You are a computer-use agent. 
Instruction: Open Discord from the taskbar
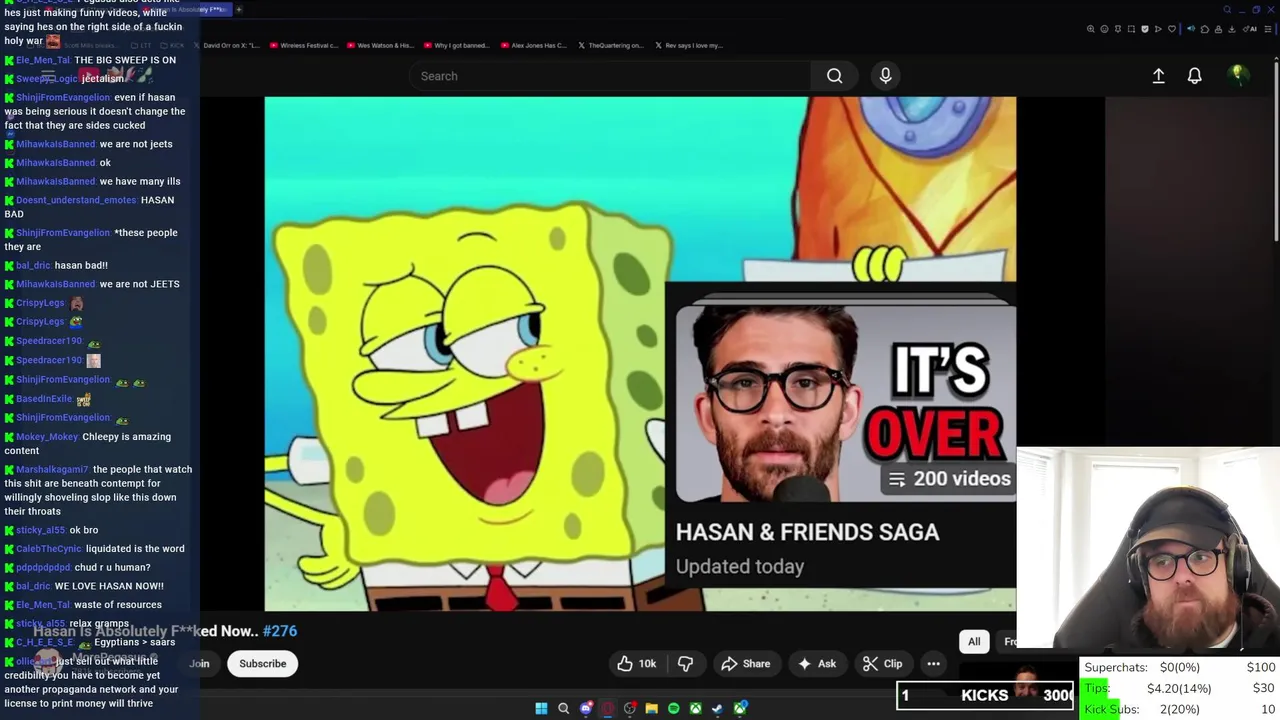(586, 708)
